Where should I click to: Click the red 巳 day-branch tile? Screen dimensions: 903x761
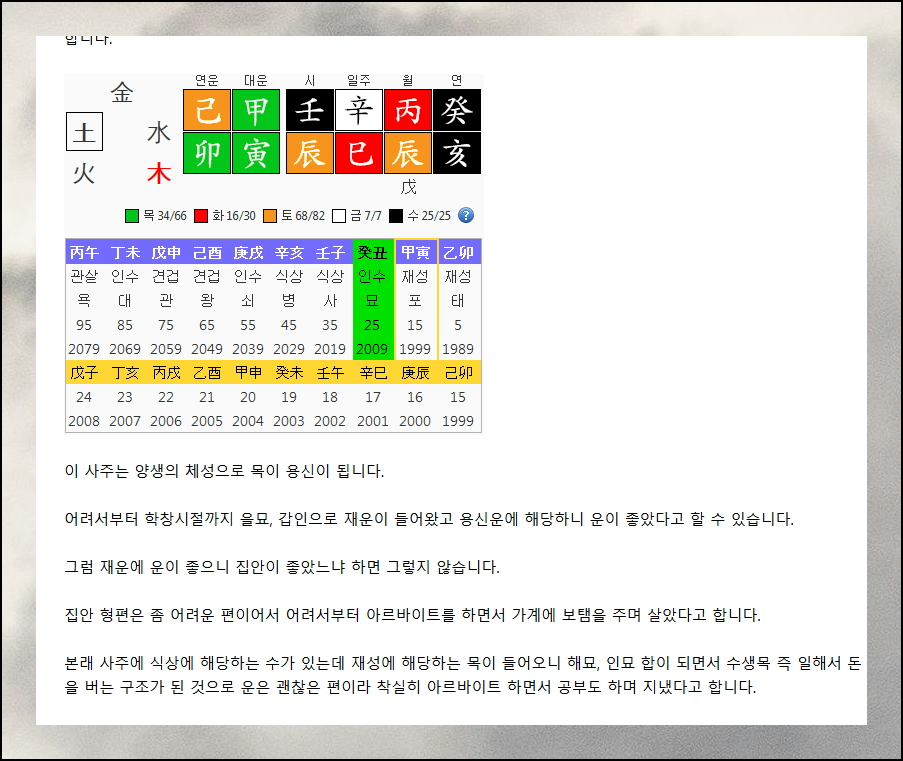click(359, 153)
